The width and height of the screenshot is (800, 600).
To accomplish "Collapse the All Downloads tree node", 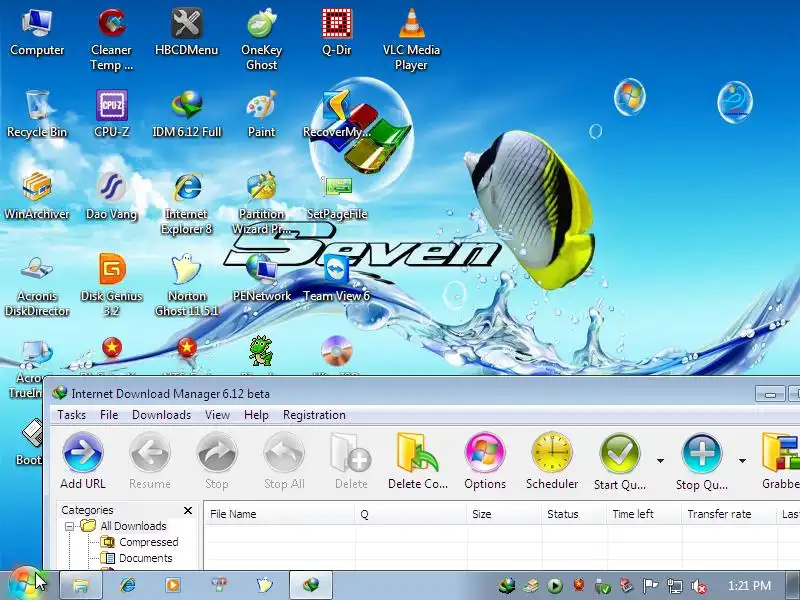I will point(70,526).
